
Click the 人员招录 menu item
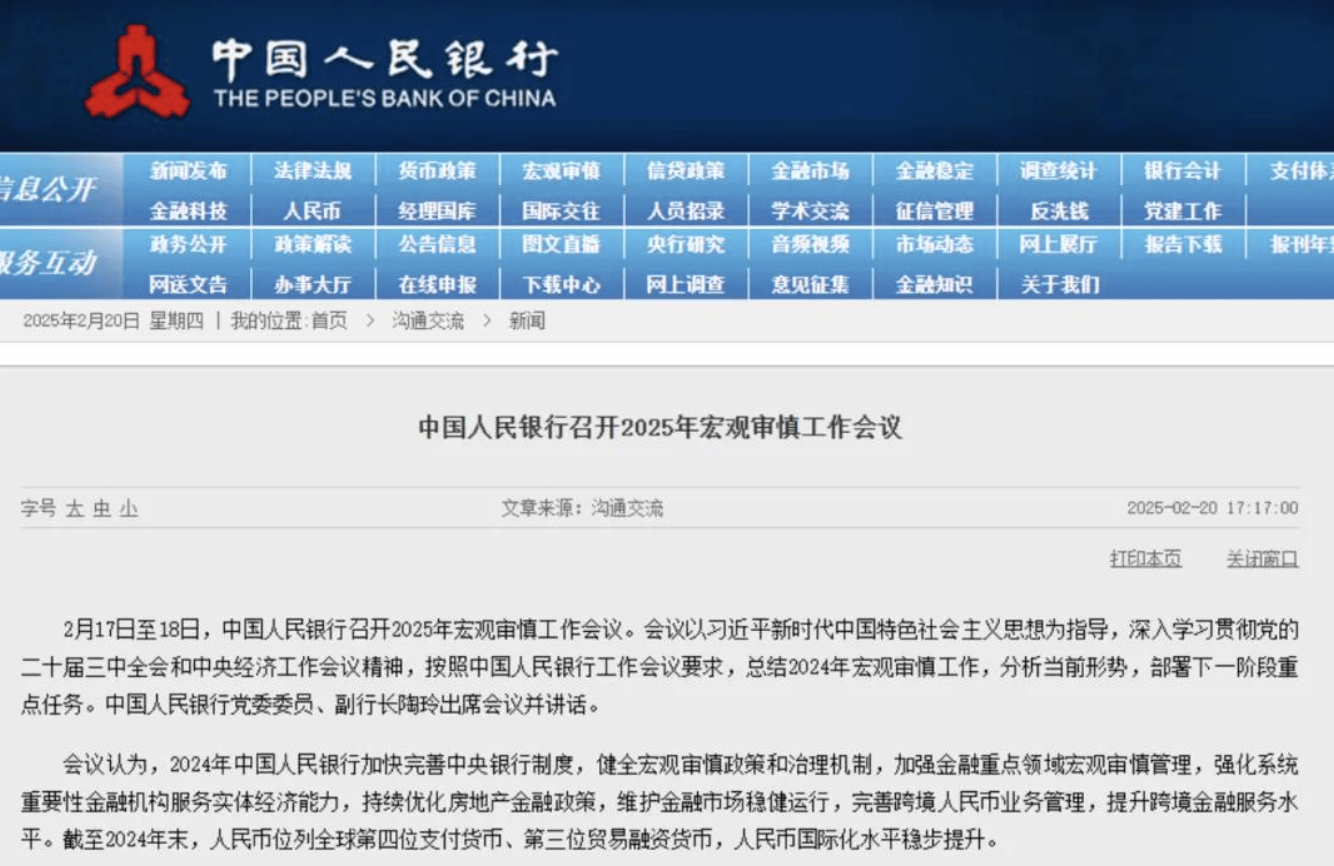pyautogui.click(x=685, y=211)
